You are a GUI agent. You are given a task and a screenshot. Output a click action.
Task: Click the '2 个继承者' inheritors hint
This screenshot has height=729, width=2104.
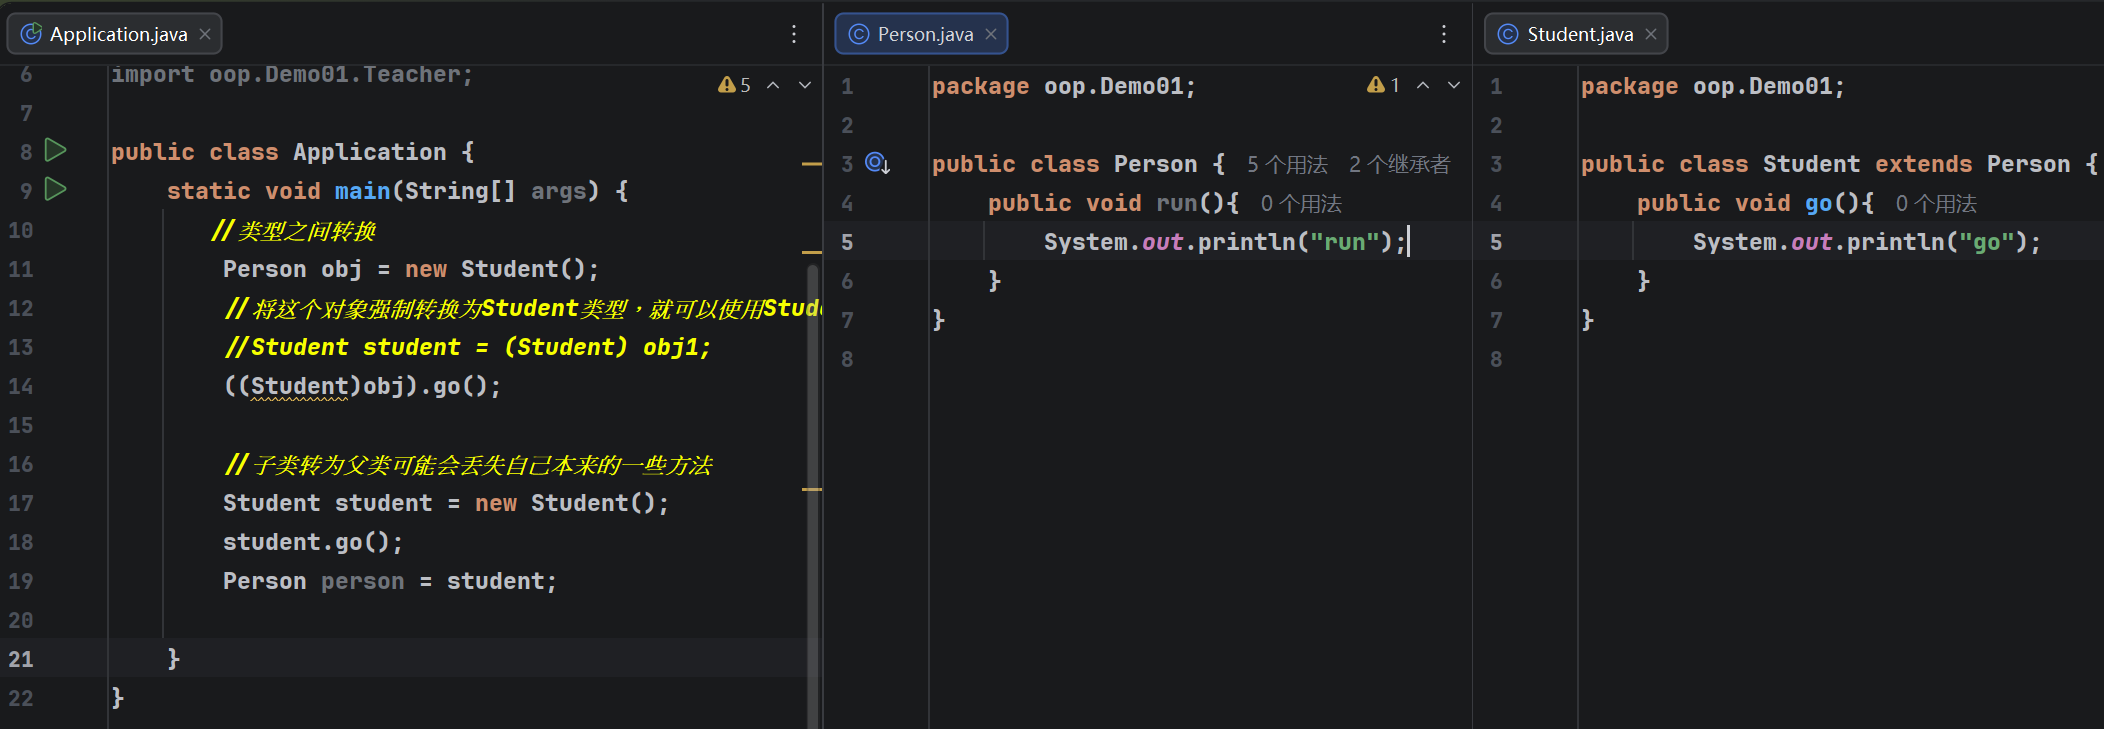pyautogui.click(x=1399, y=164)
